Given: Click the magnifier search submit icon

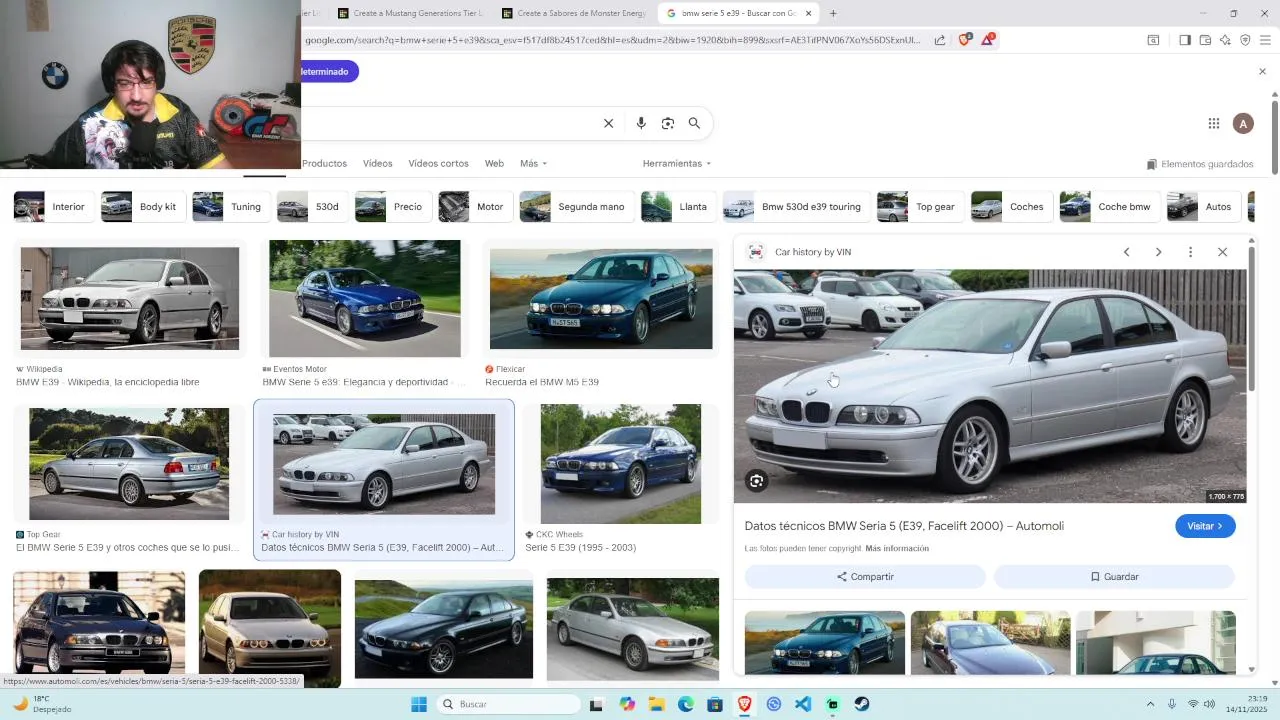Looking at the screenshot, I should 694,123.
